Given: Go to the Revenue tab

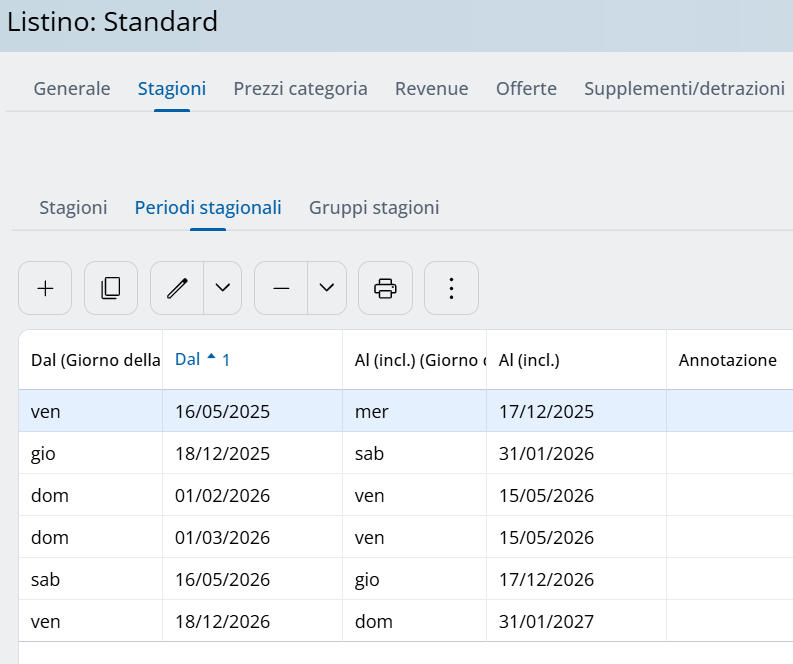Looking at the screenshot, I should (x=431, y=88).
